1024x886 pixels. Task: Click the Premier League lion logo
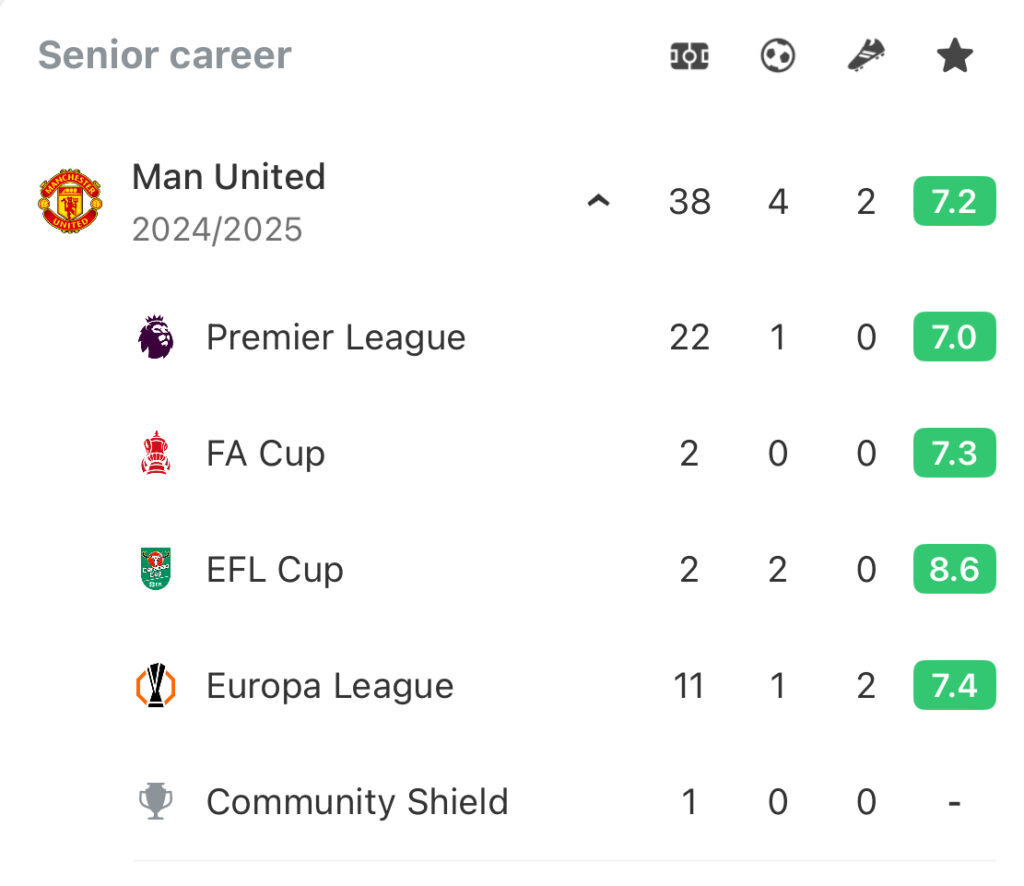[x=155, y=337]
